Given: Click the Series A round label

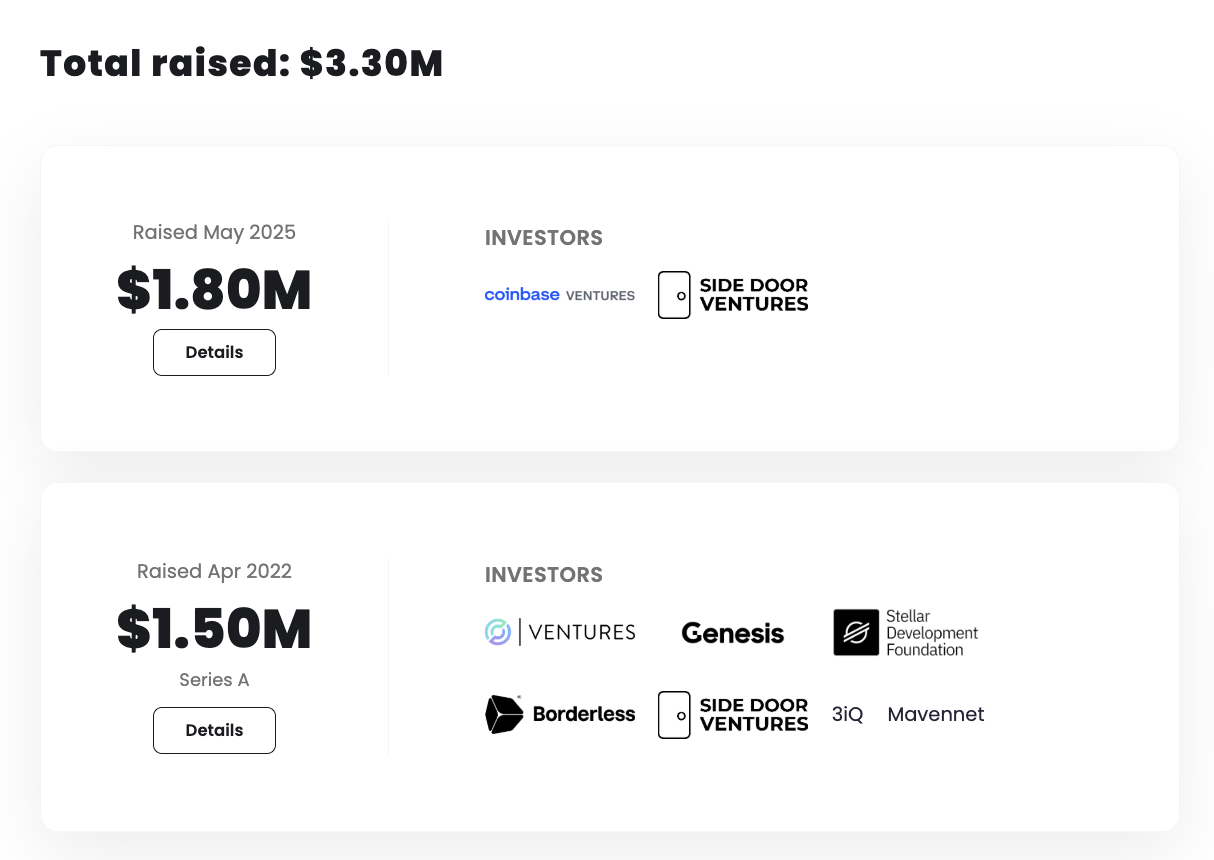Looking at the screenshot, I should (214, 680).
